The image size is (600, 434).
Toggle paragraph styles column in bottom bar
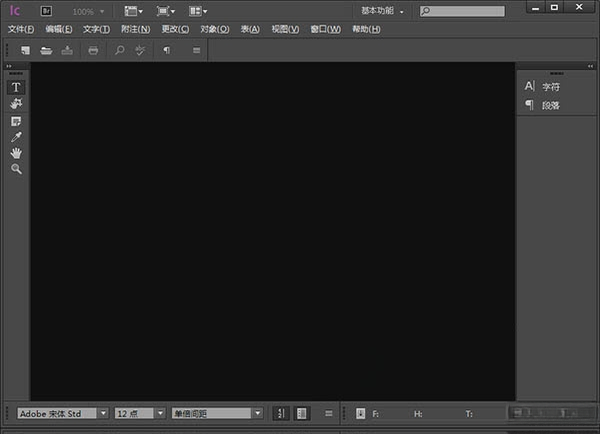click(302, 413)
